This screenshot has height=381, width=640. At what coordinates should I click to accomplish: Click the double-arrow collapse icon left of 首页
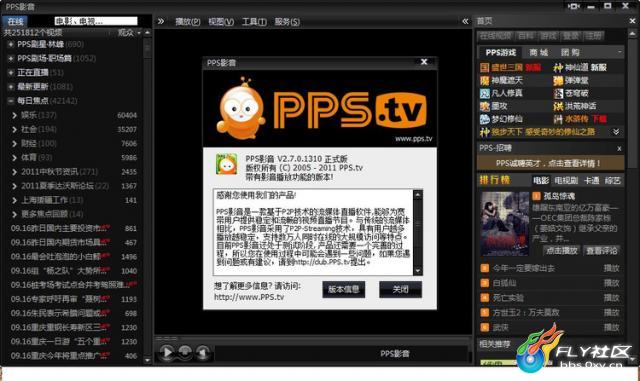coord(465,21)
